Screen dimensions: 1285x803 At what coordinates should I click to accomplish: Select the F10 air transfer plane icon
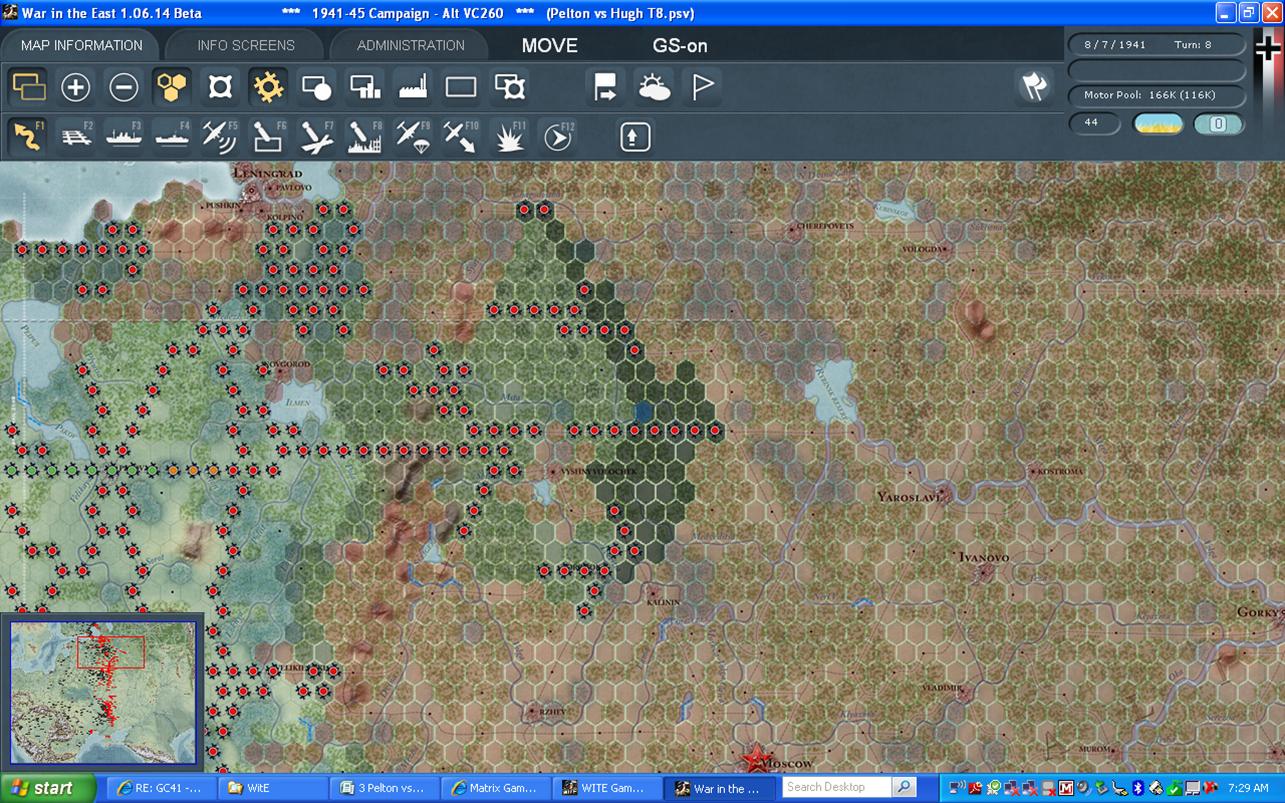coord(461,136)
